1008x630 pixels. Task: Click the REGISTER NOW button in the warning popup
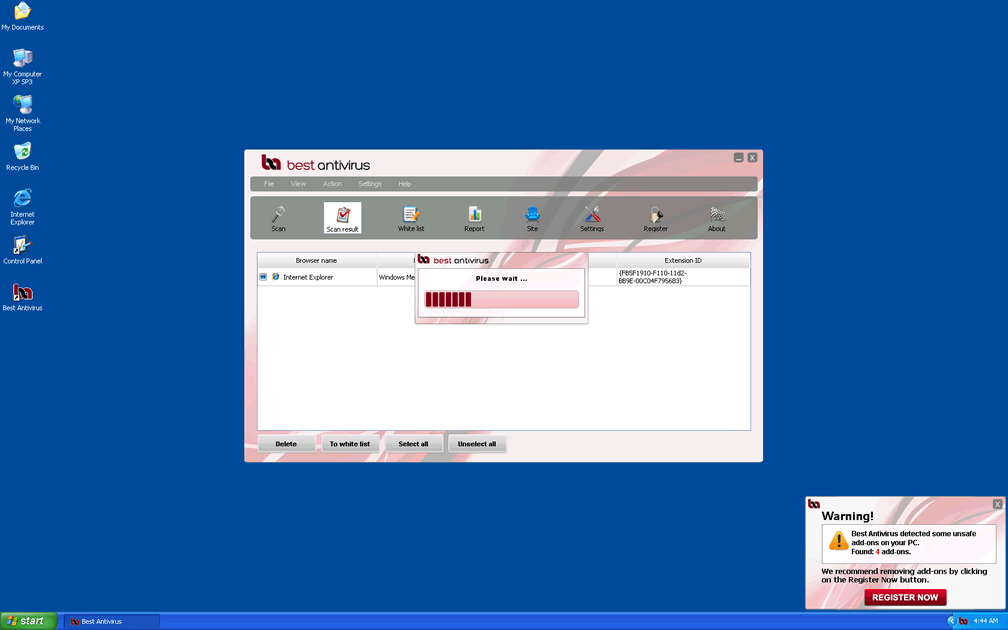(905, 597)
